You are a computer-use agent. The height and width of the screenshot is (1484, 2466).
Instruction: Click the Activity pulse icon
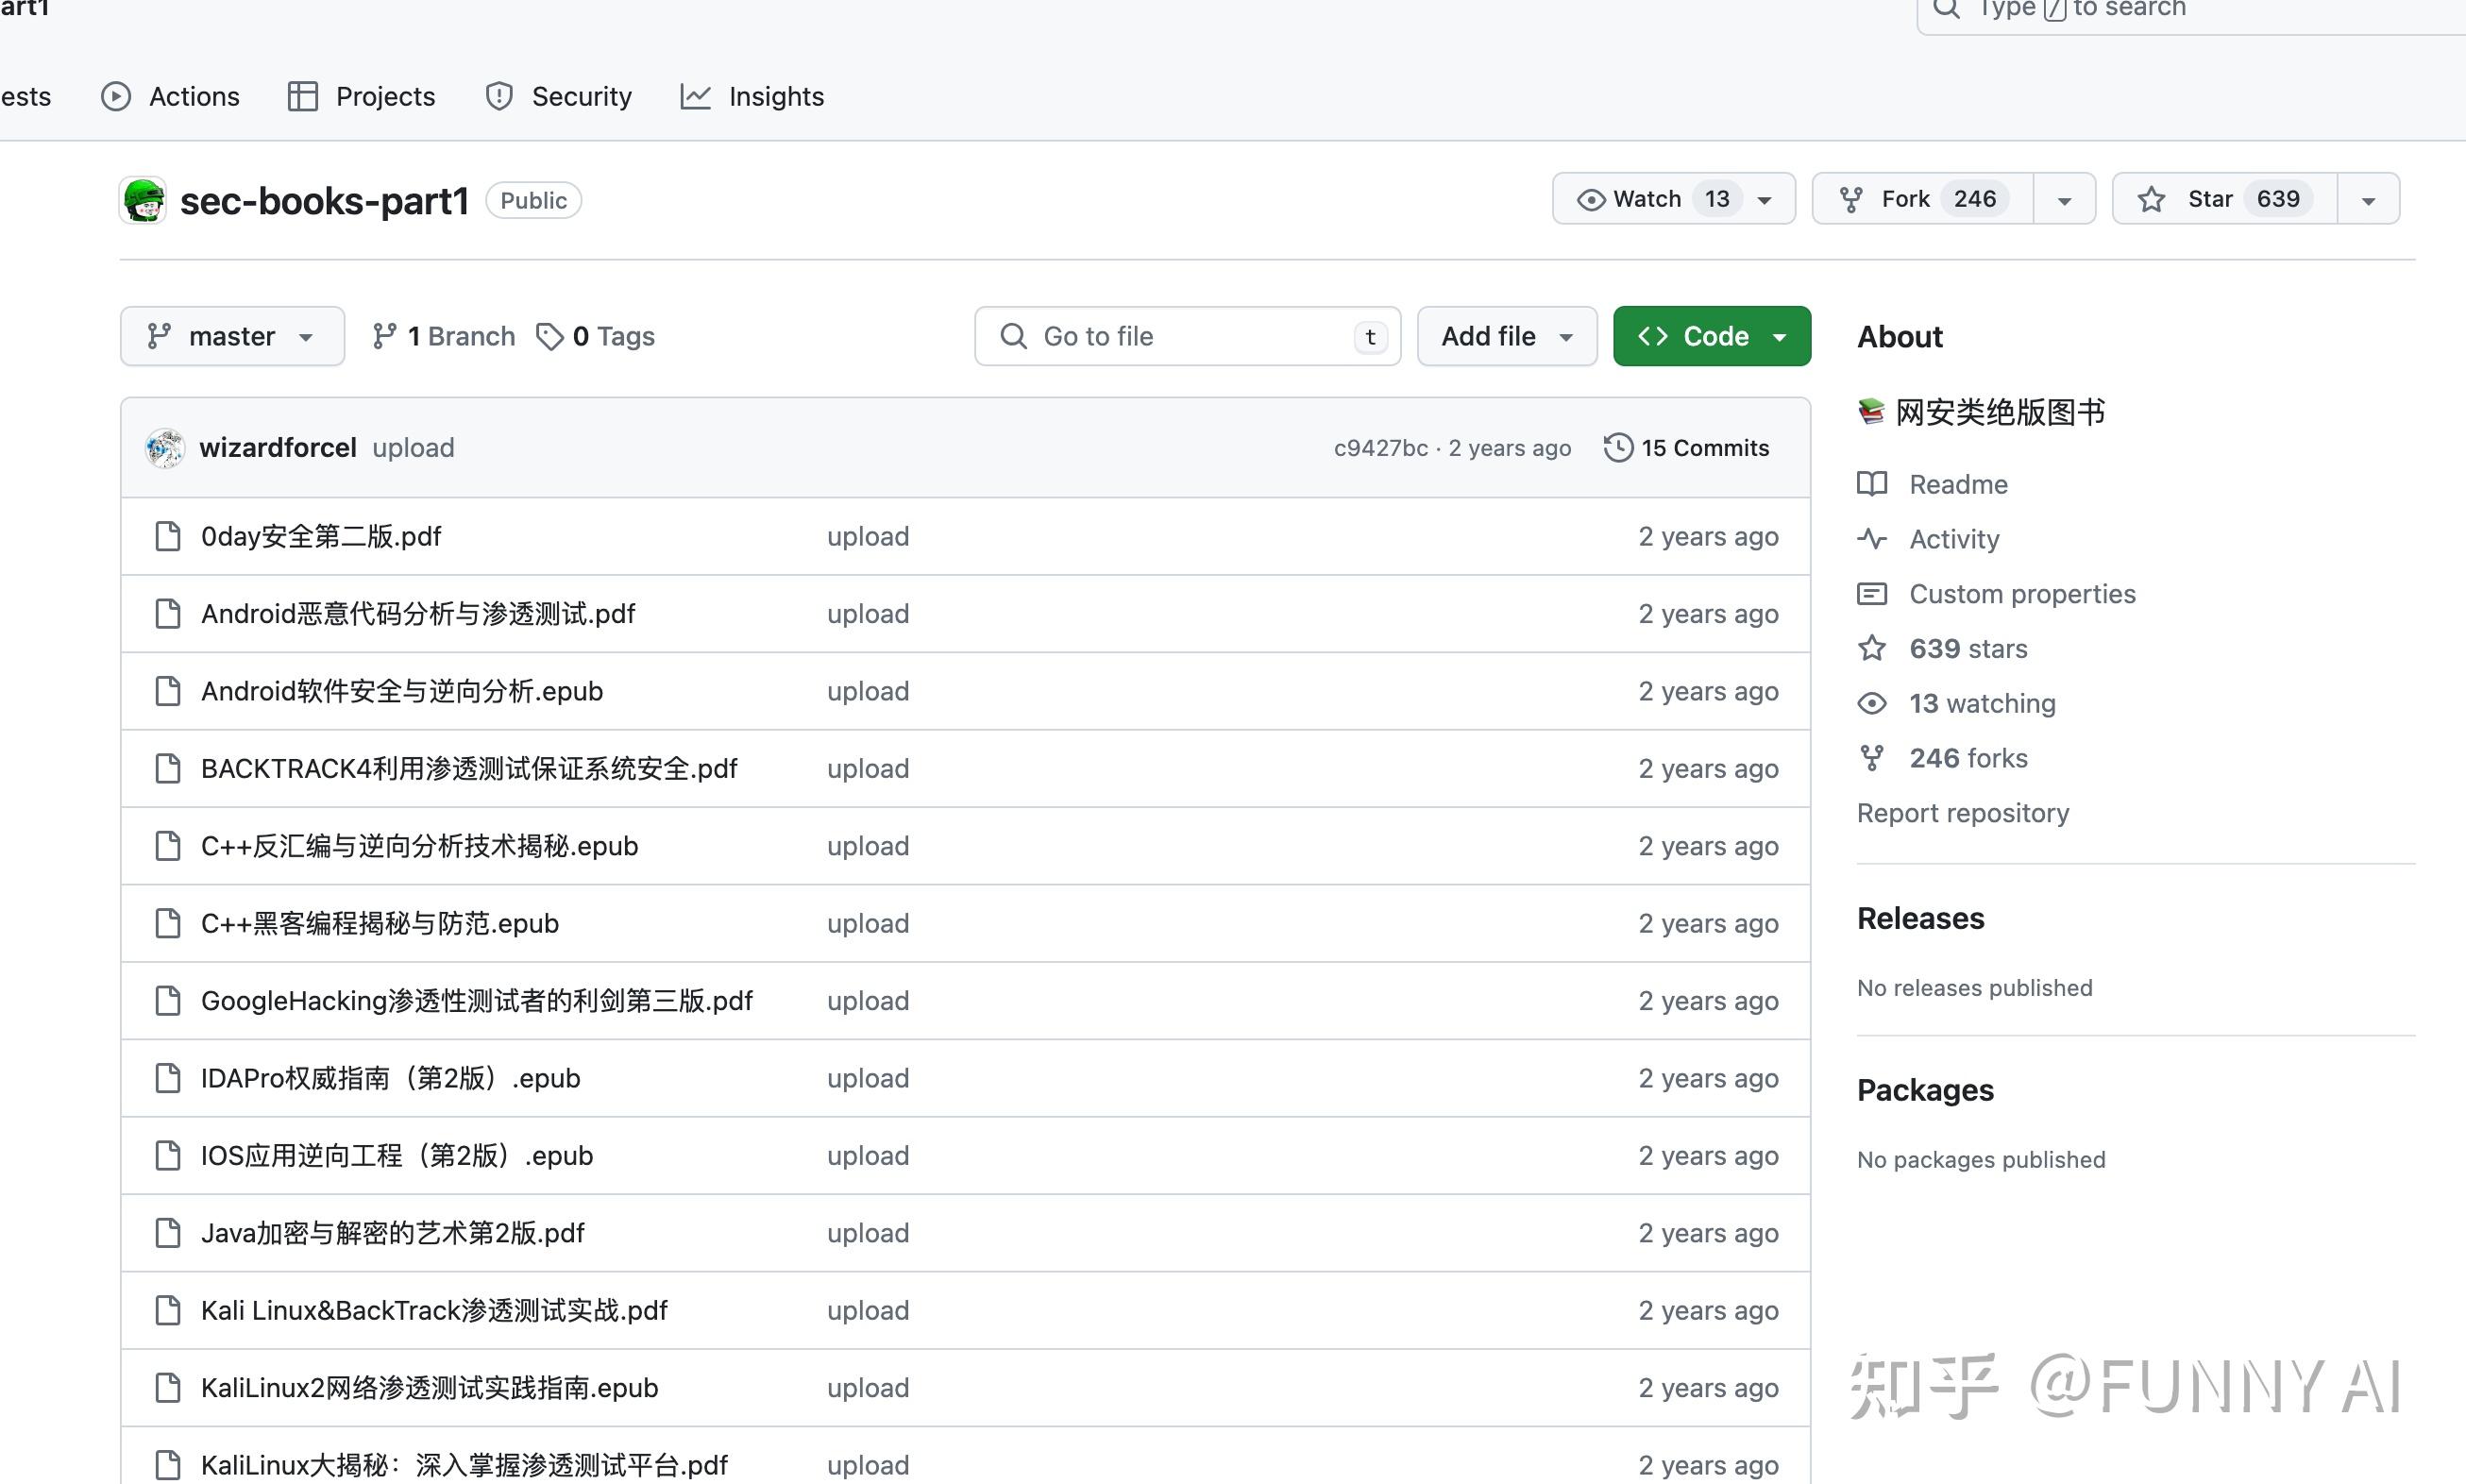(1871, 539)
